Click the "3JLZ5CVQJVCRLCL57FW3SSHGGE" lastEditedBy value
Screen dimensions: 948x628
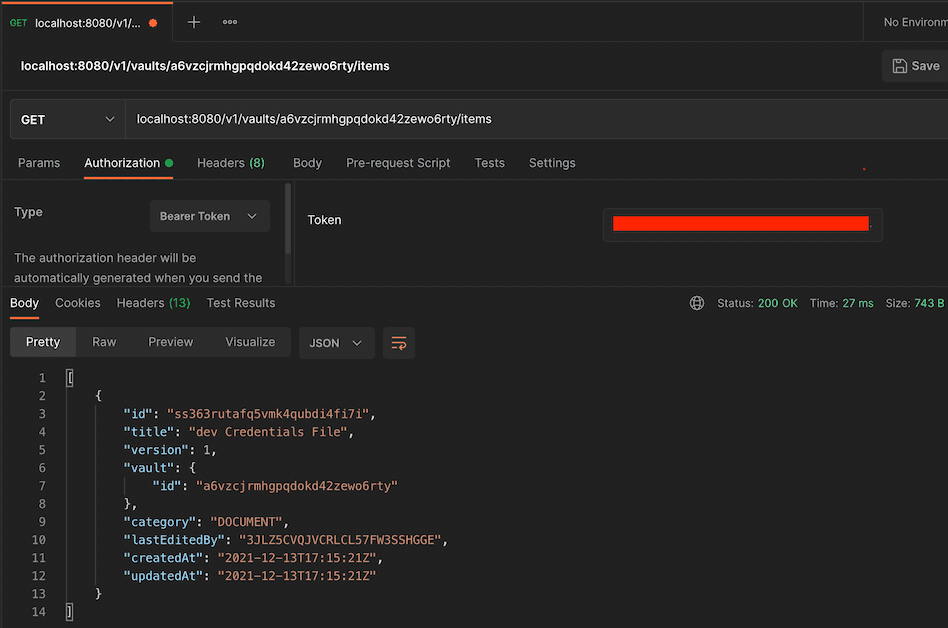[x=340, y=540]
